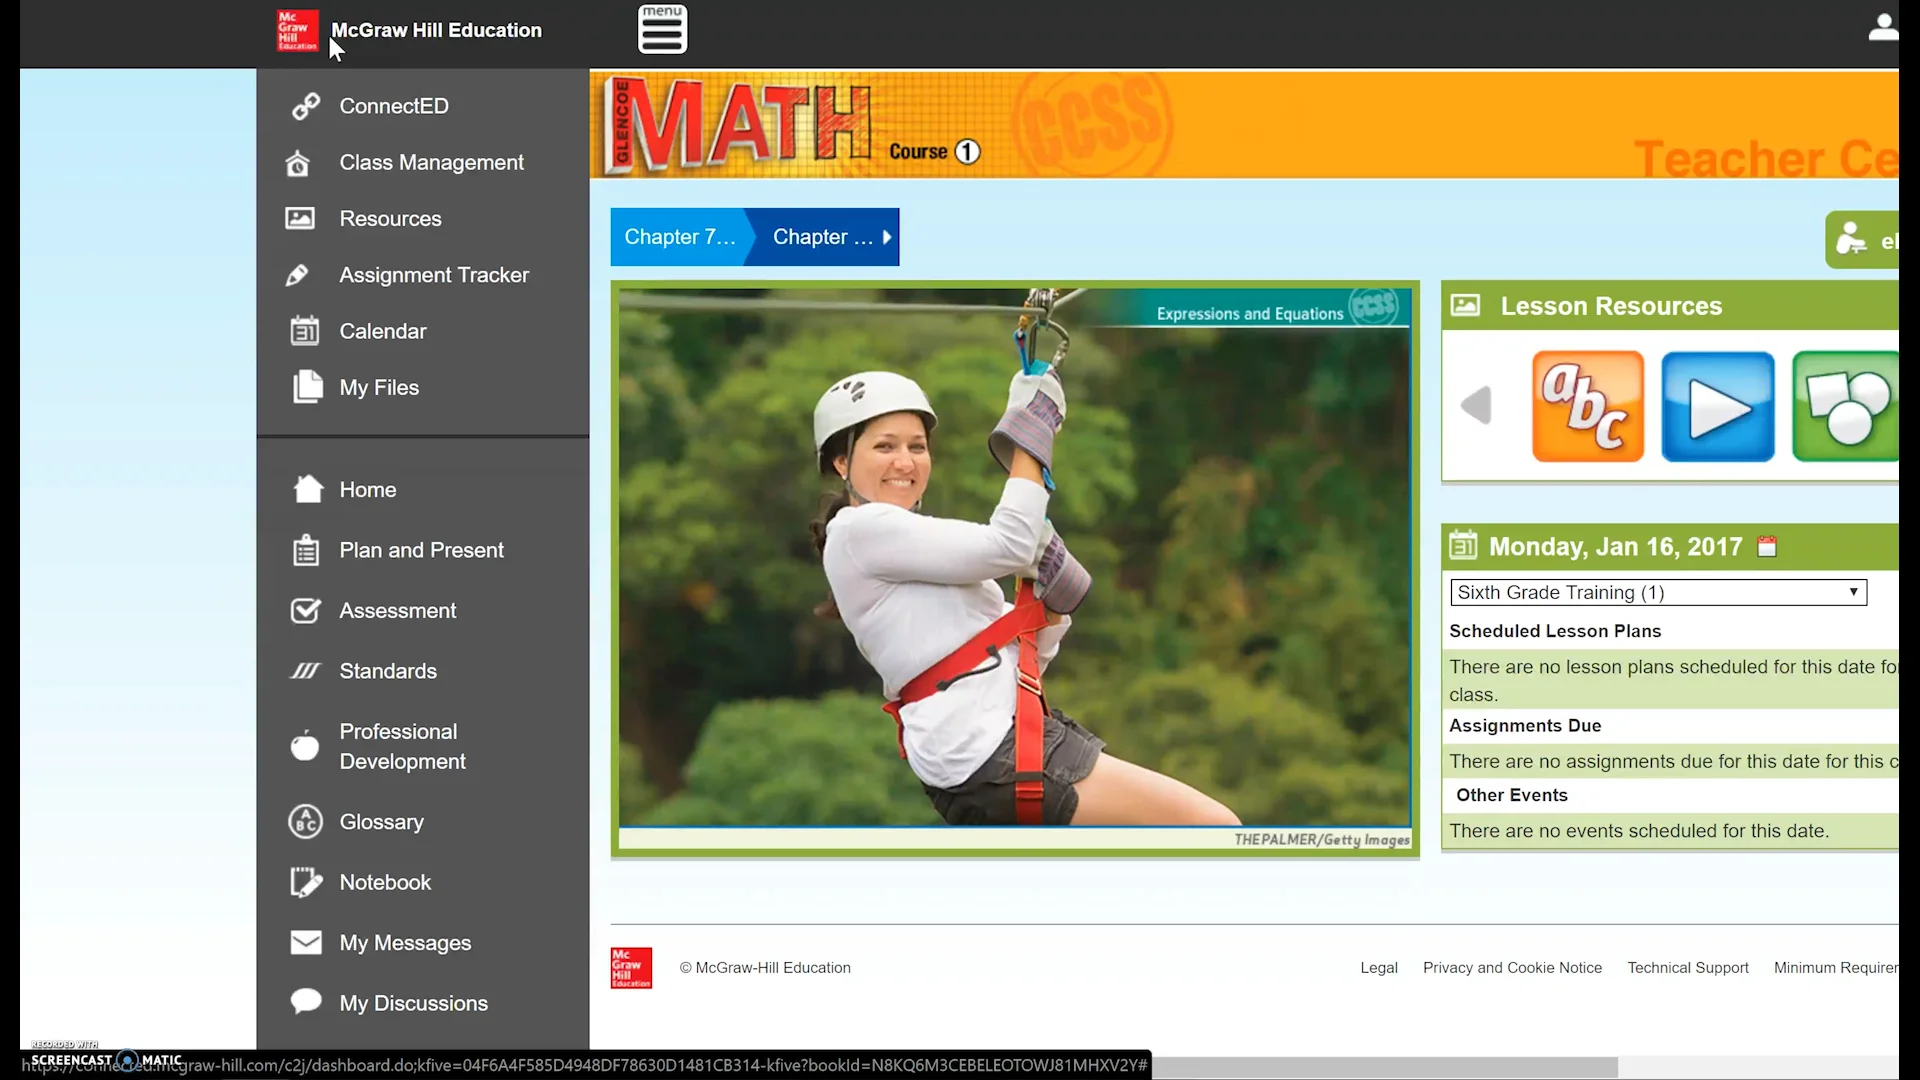The height and width of the screenshot is (1080, 1920).
Task: Open the blue play video resource
Action: [1718, 406]
